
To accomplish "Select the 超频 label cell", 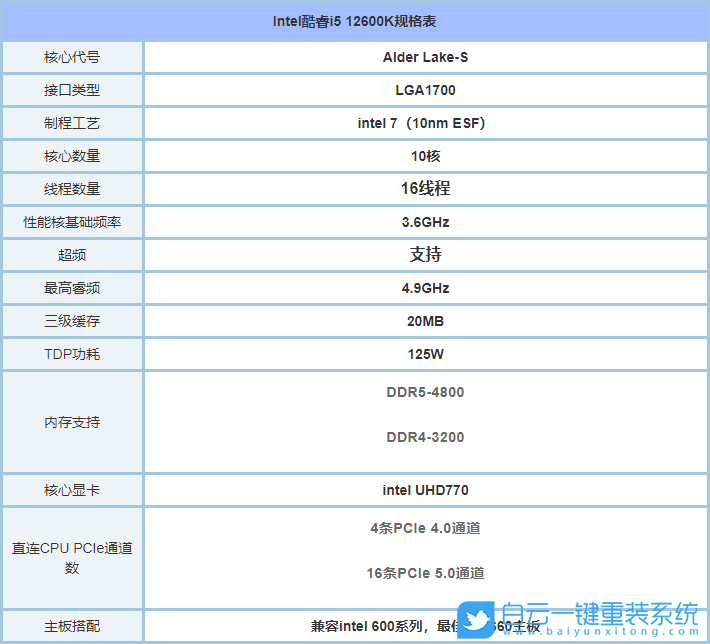I will tap(72, 255).
